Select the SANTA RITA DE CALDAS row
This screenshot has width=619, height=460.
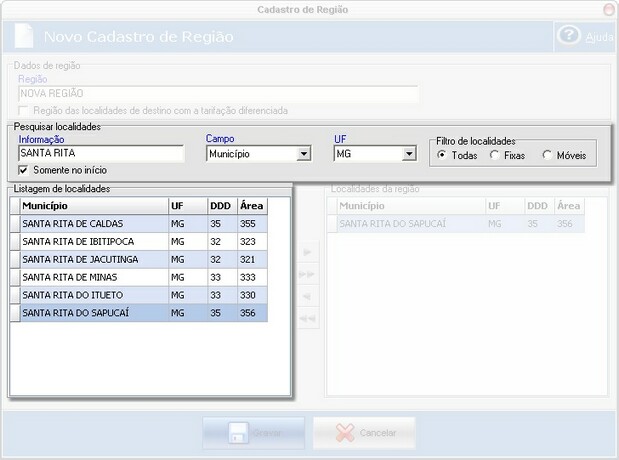point(139,223)
